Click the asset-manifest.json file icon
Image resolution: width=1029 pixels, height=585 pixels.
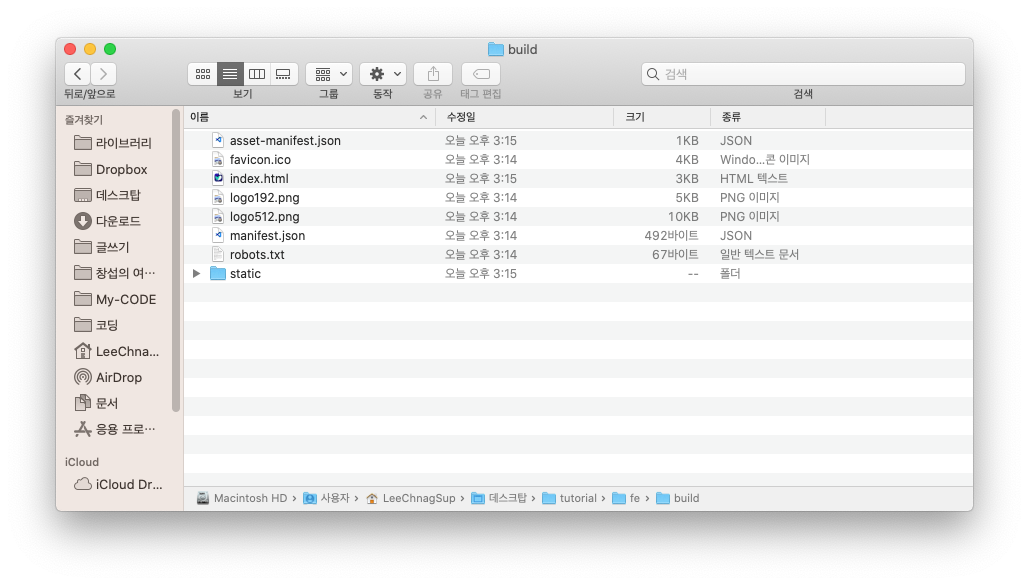tap(218, 140)
